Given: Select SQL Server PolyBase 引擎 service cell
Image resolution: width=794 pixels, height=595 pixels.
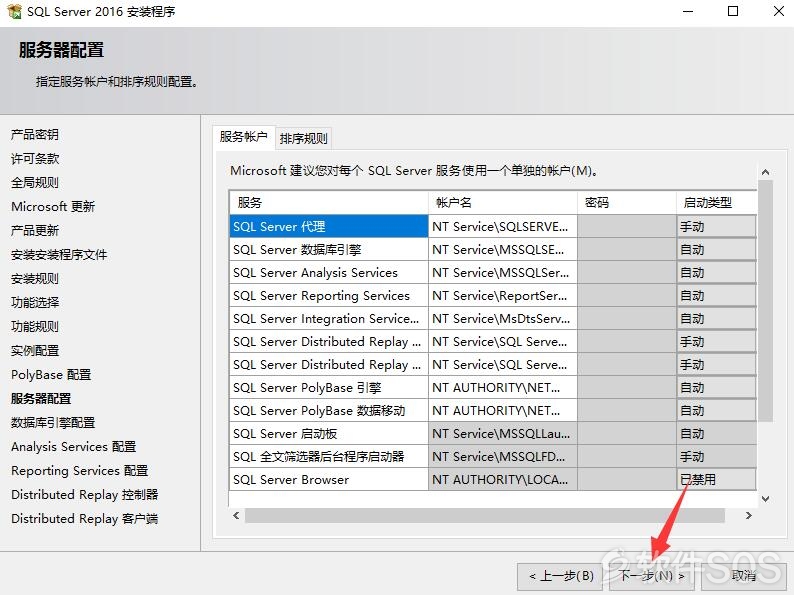Looking at the screenshot, I should point(329,388).
